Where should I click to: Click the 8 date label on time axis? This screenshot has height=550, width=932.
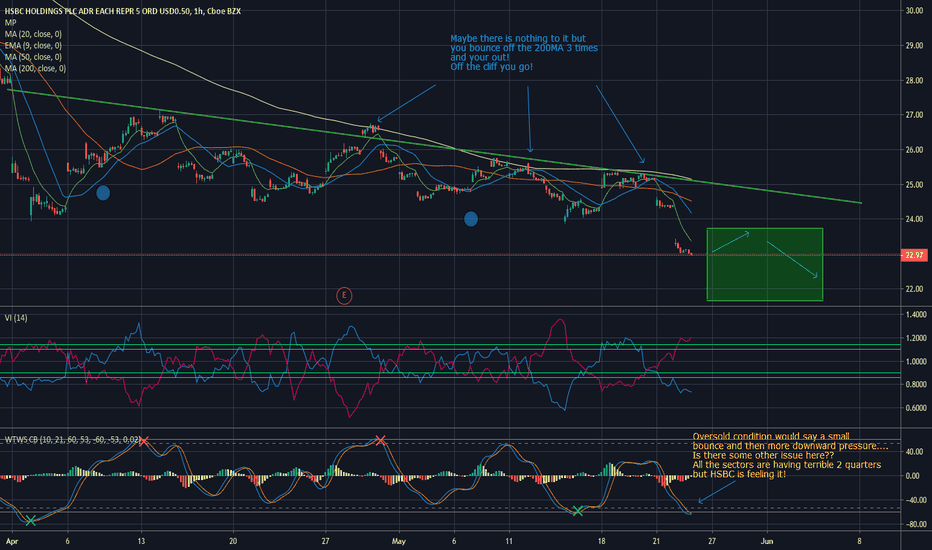click(x=859, y=541)
